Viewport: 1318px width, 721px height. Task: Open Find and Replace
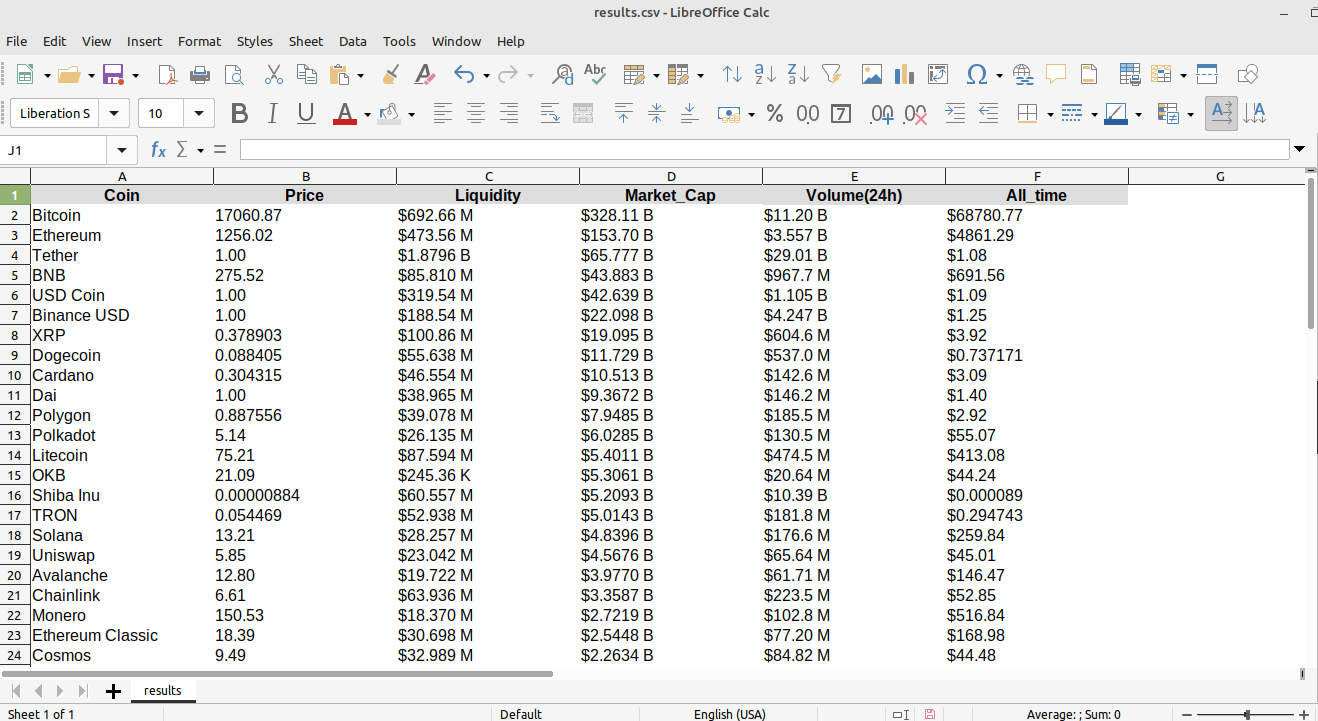pos(563,74)
